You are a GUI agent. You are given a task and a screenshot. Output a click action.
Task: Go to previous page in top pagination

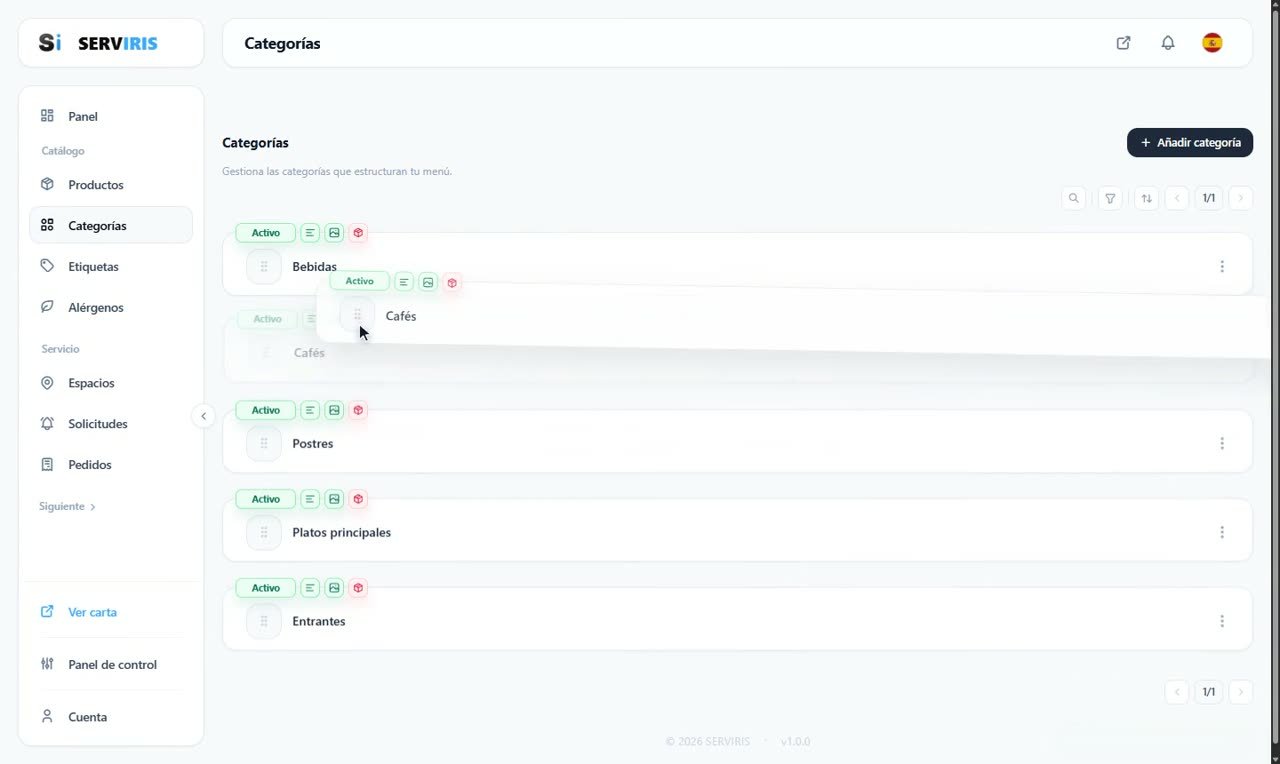(1177, 198)
